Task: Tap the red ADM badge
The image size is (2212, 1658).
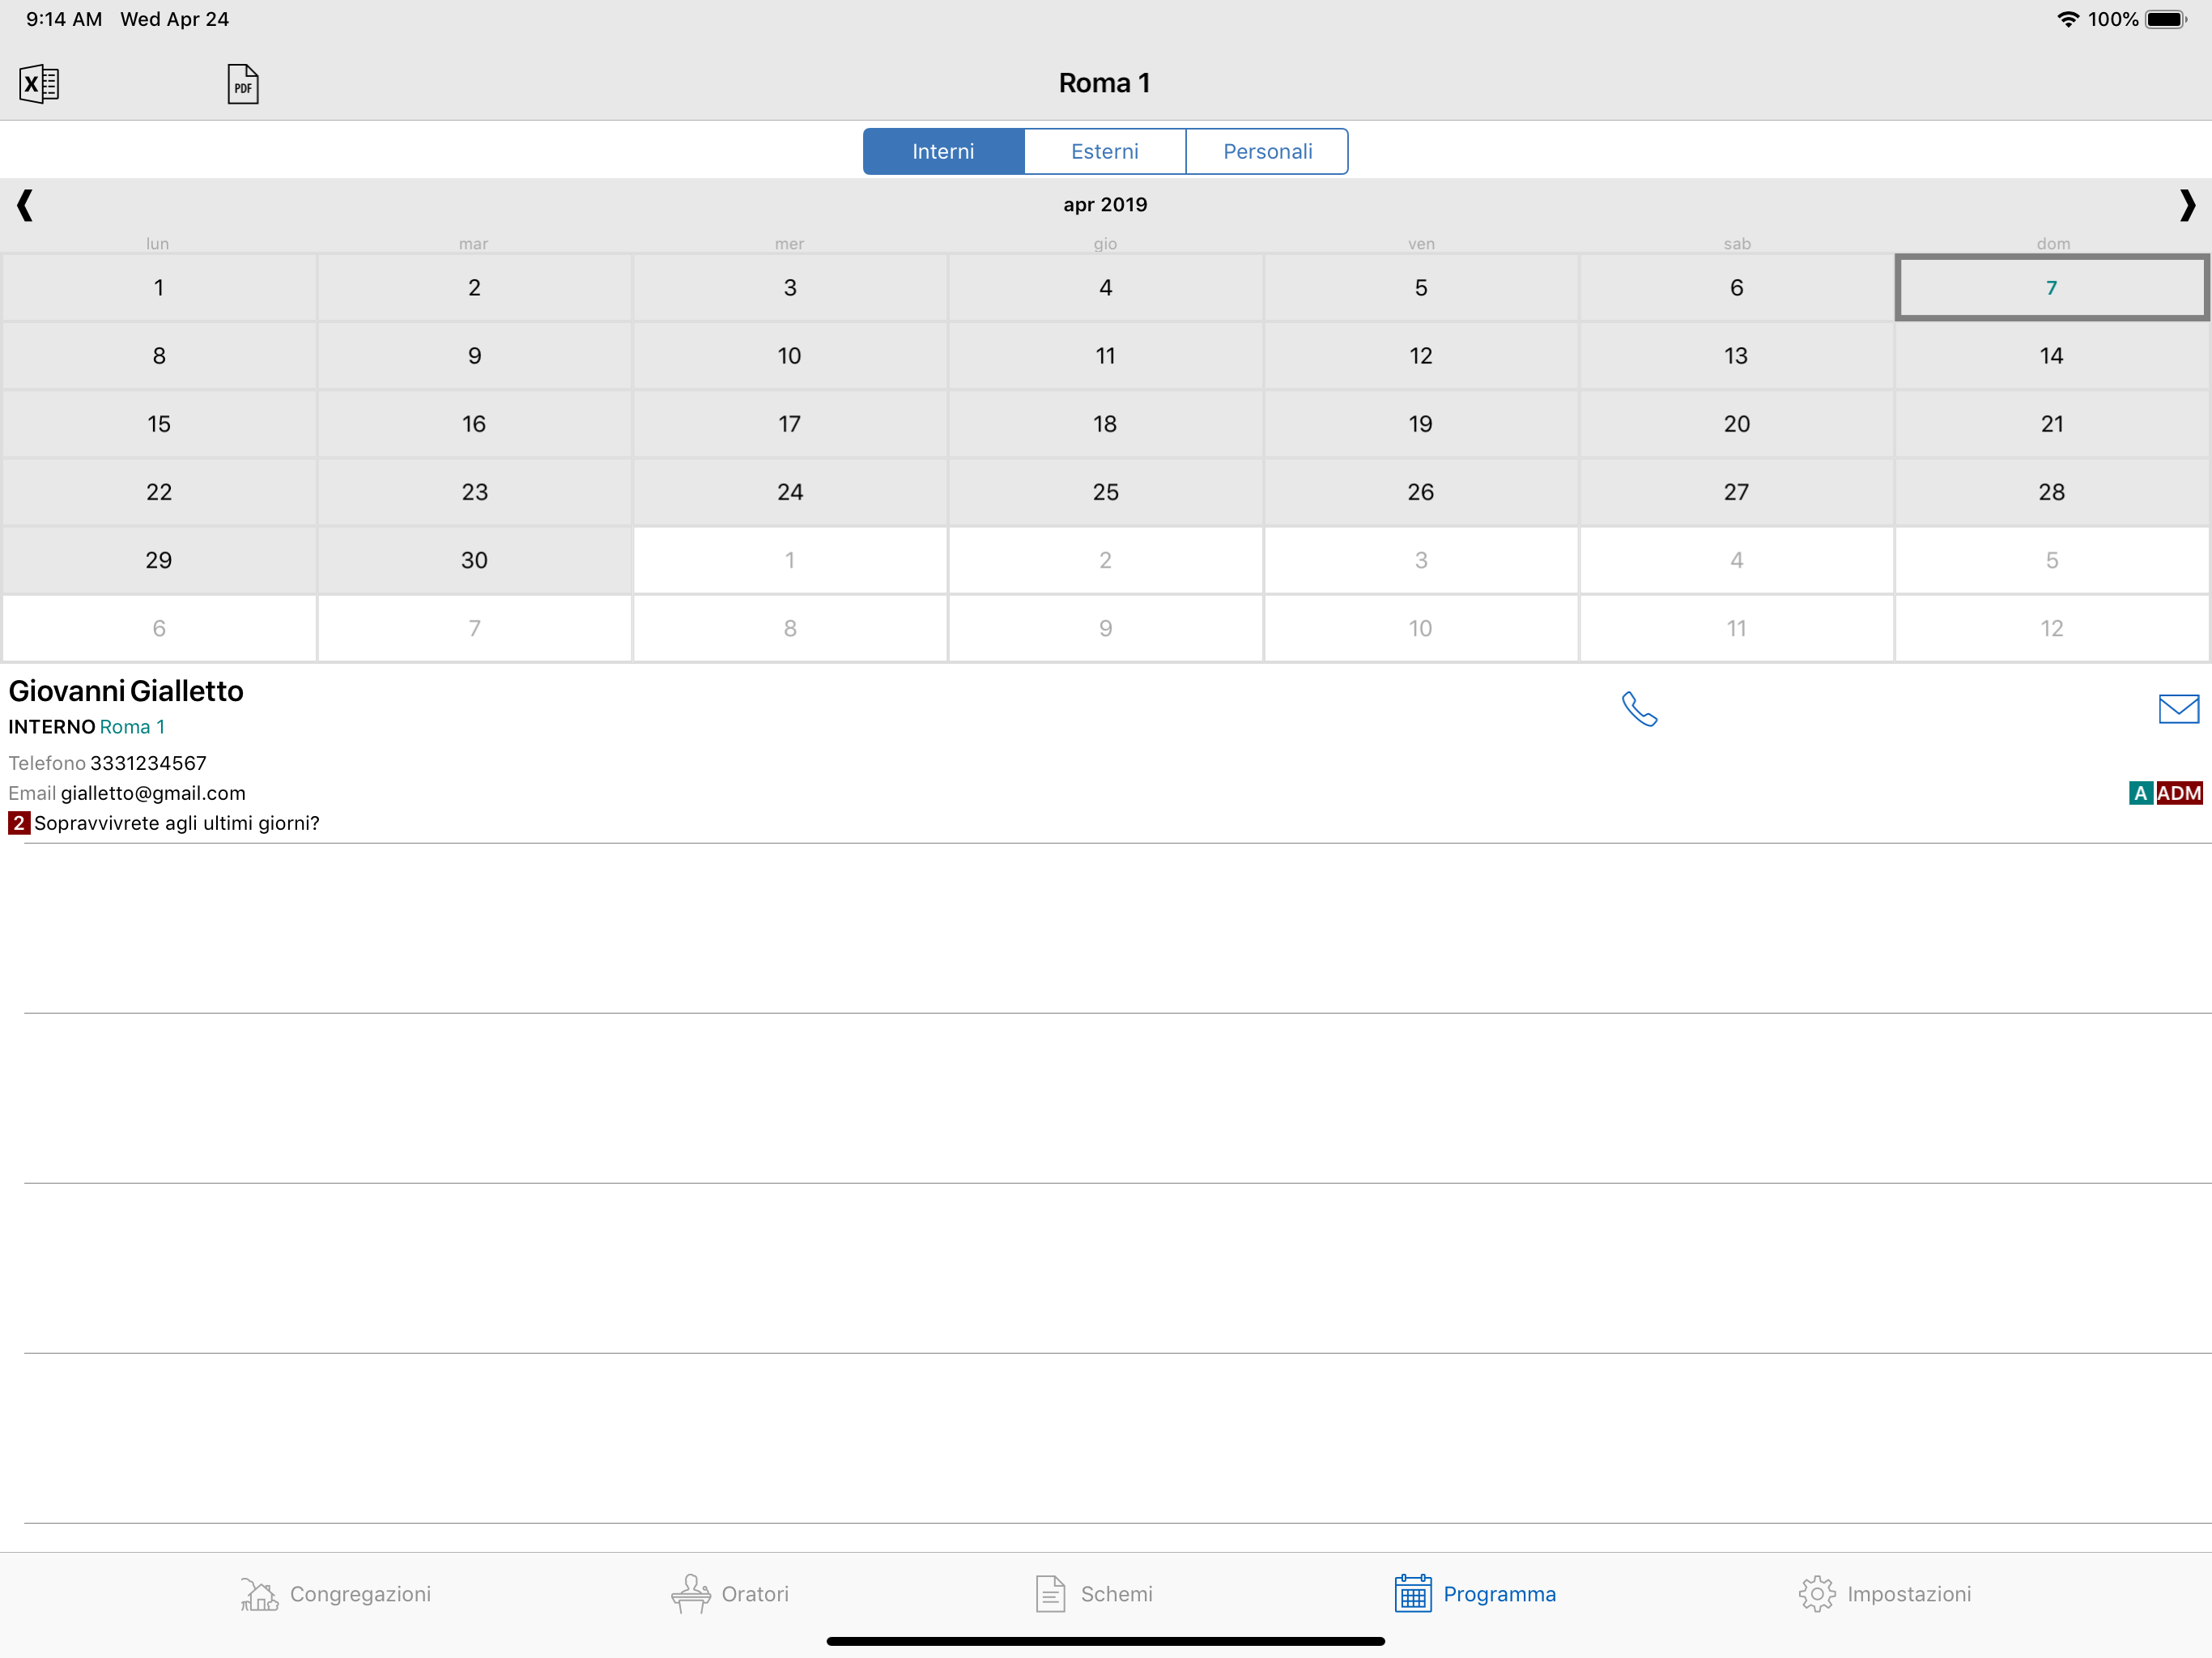Action: pos(2179,793)
